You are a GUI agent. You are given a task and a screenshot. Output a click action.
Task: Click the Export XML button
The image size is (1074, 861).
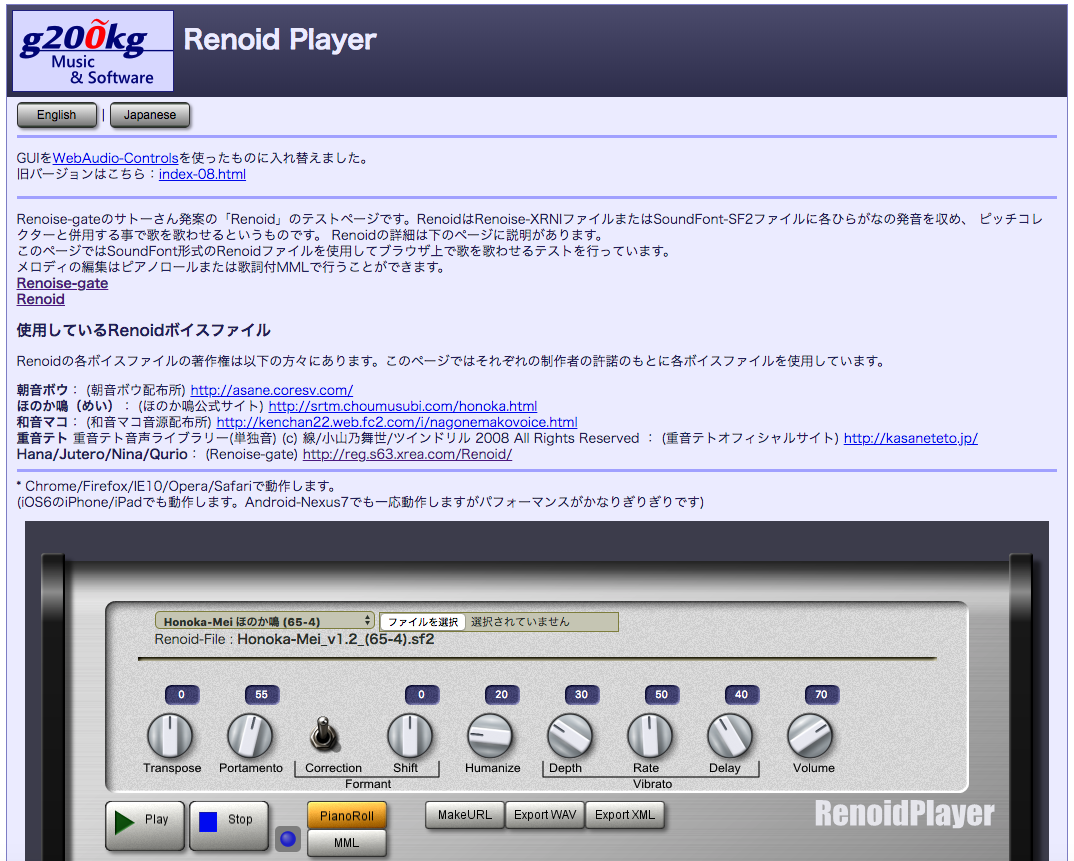coord(625,815)
